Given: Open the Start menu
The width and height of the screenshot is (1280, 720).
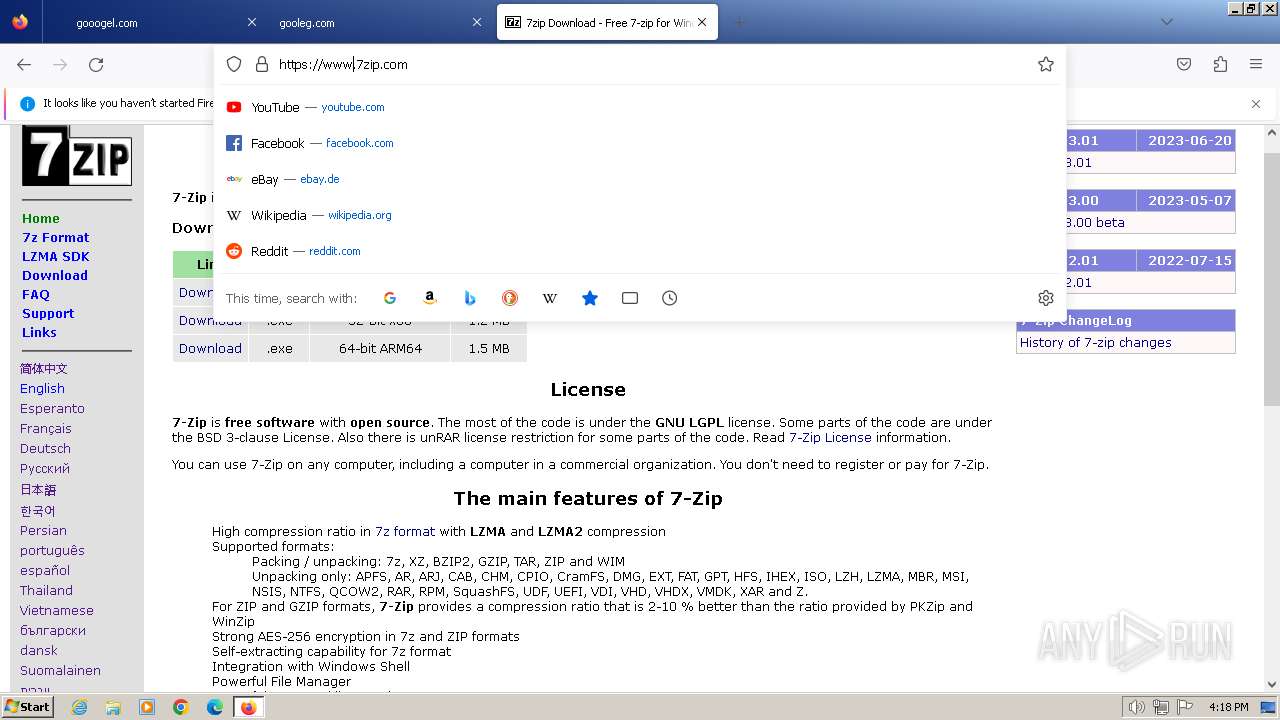Looking at the screenshot, I should [27, 707].
